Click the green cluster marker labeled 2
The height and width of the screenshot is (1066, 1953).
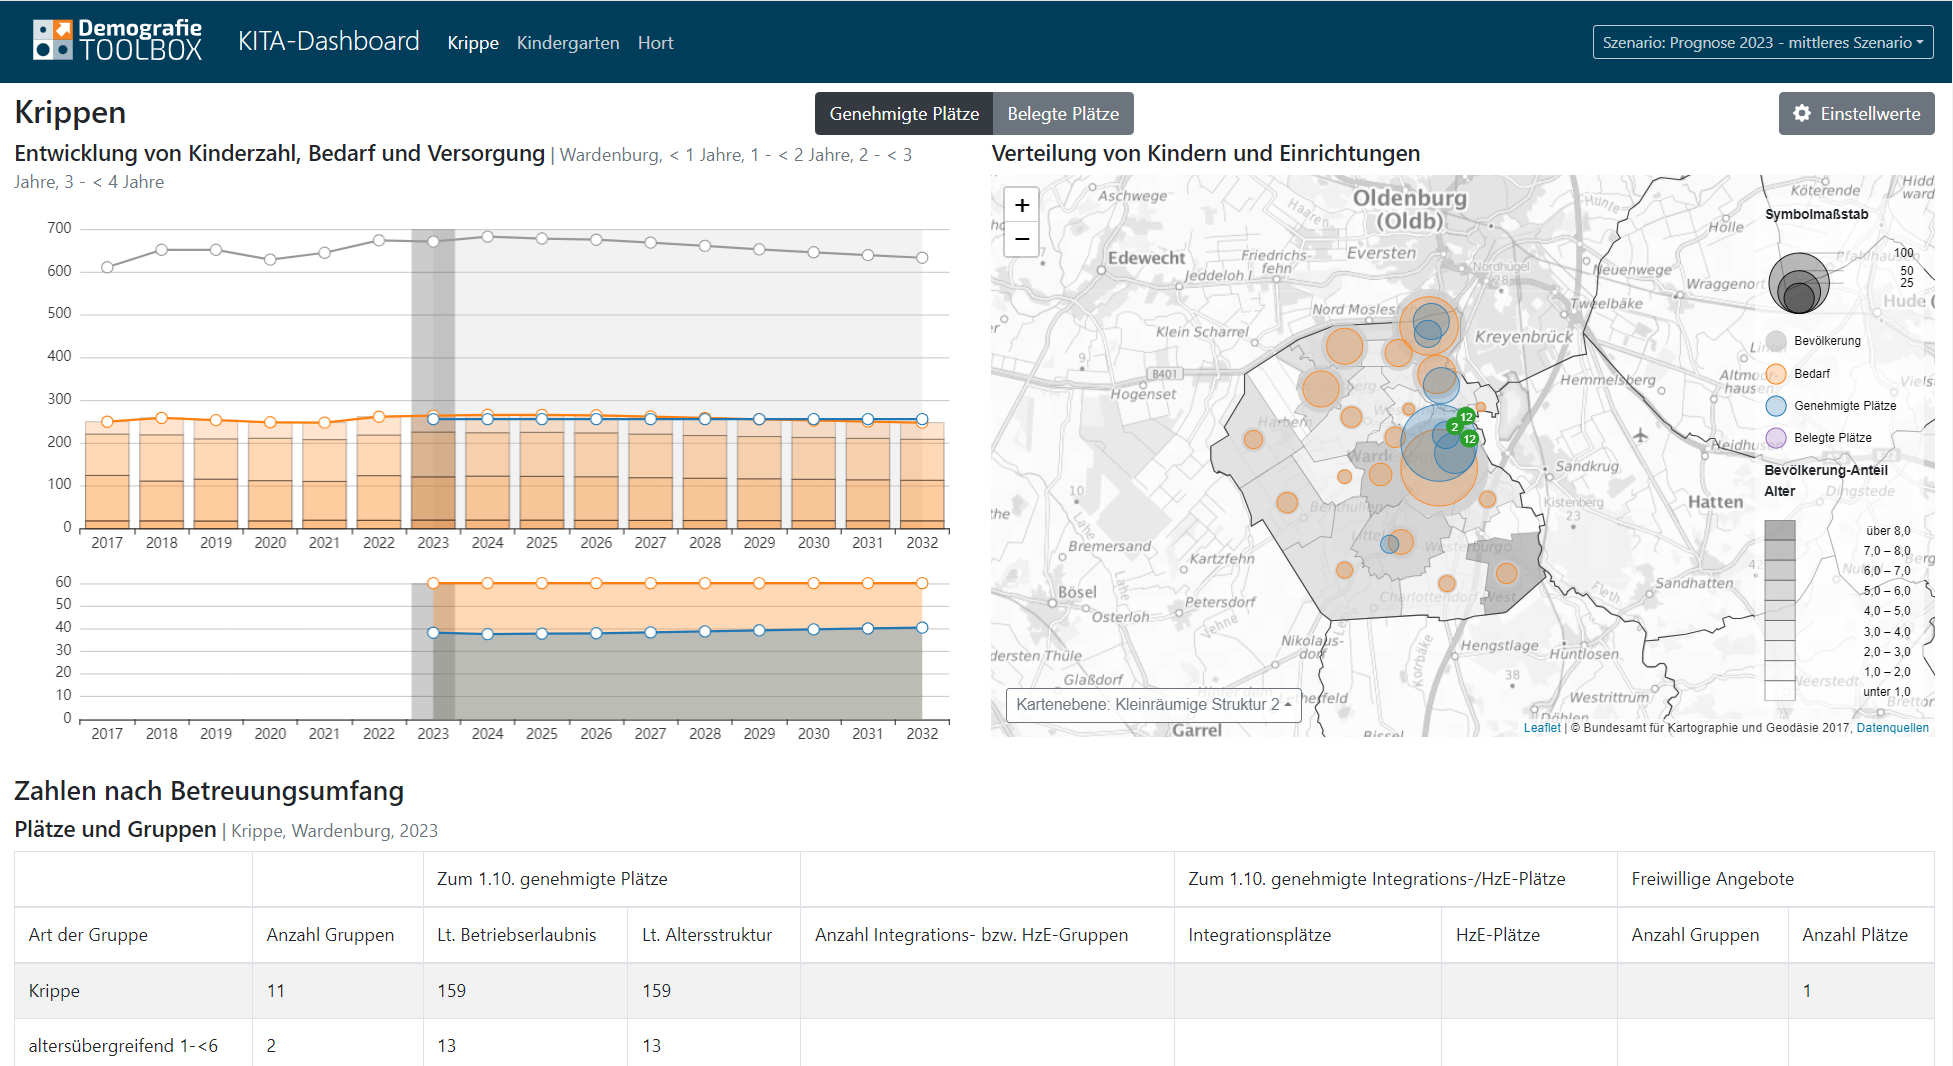1454,427
